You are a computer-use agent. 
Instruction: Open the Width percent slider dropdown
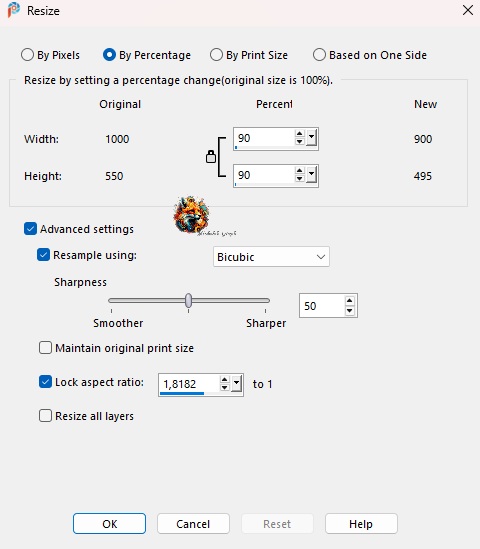click(311, 138)
